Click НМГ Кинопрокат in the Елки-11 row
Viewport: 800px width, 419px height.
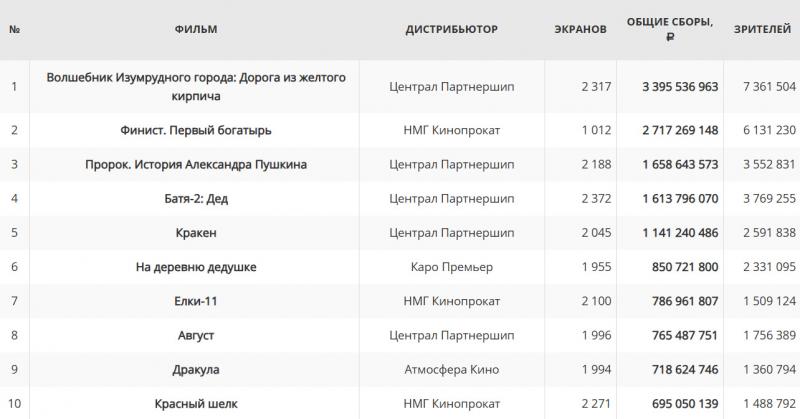coord(451,301)
